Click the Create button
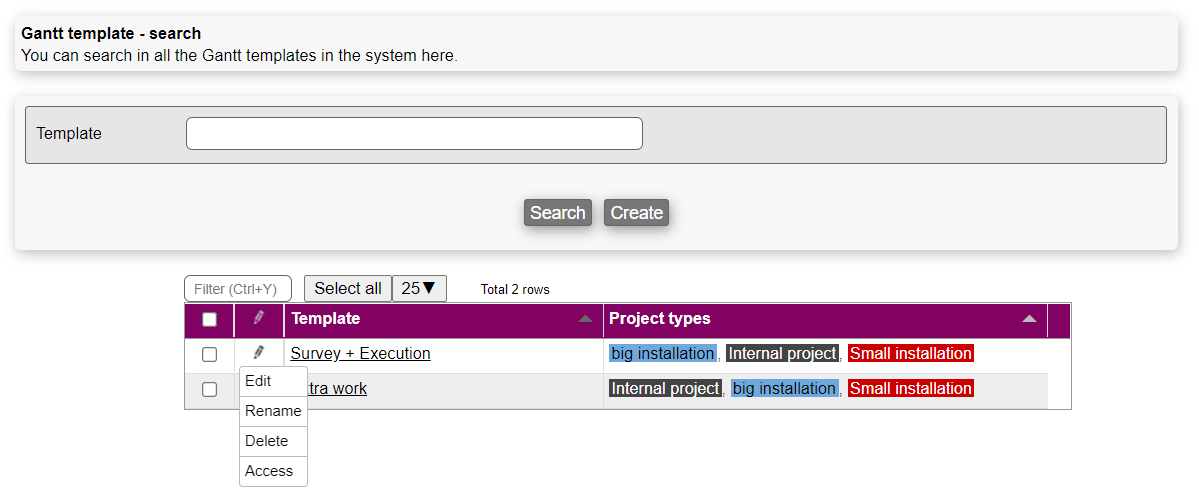This screenshot has height=496, width=1199. (636, 212)
